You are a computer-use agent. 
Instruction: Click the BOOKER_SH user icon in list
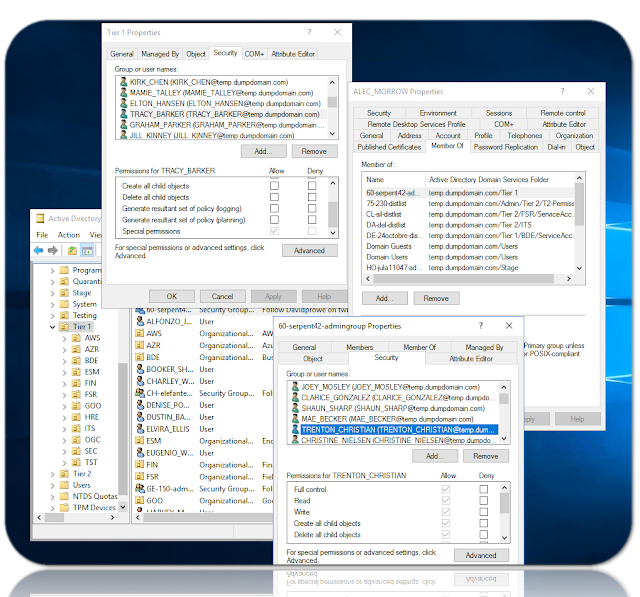click(x=140, y=369)
